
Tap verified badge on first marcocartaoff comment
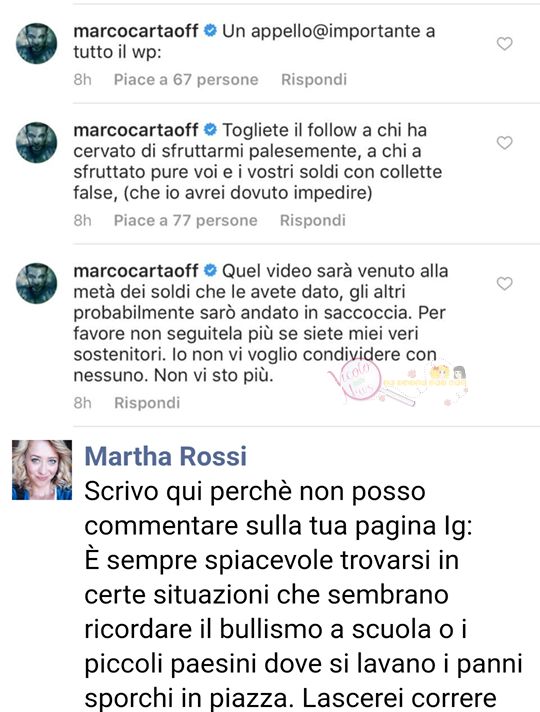point(210,31)
